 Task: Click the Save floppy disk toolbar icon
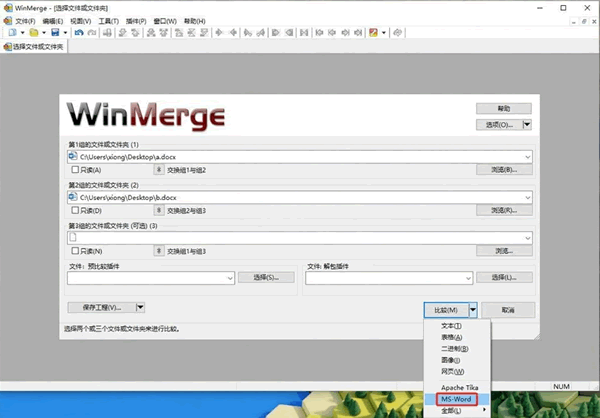pos(55,33)
